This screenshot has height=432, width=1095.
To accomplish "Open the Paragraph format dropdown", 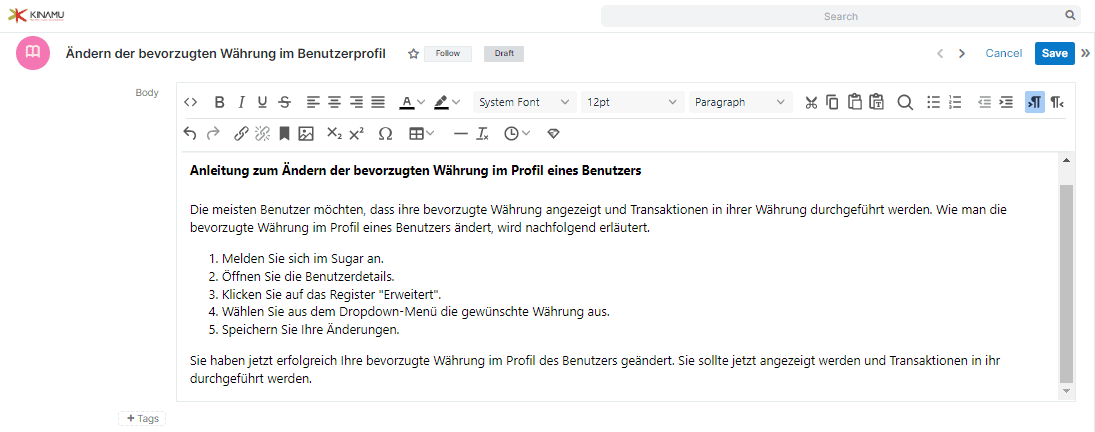I will [741, 102].
